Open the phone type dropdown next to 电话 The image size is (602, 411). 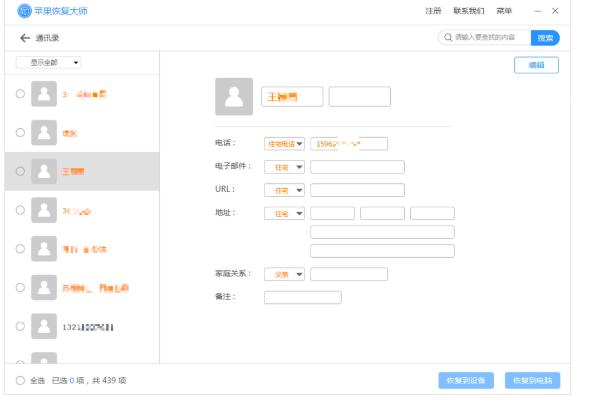click(x=284, y=144)
